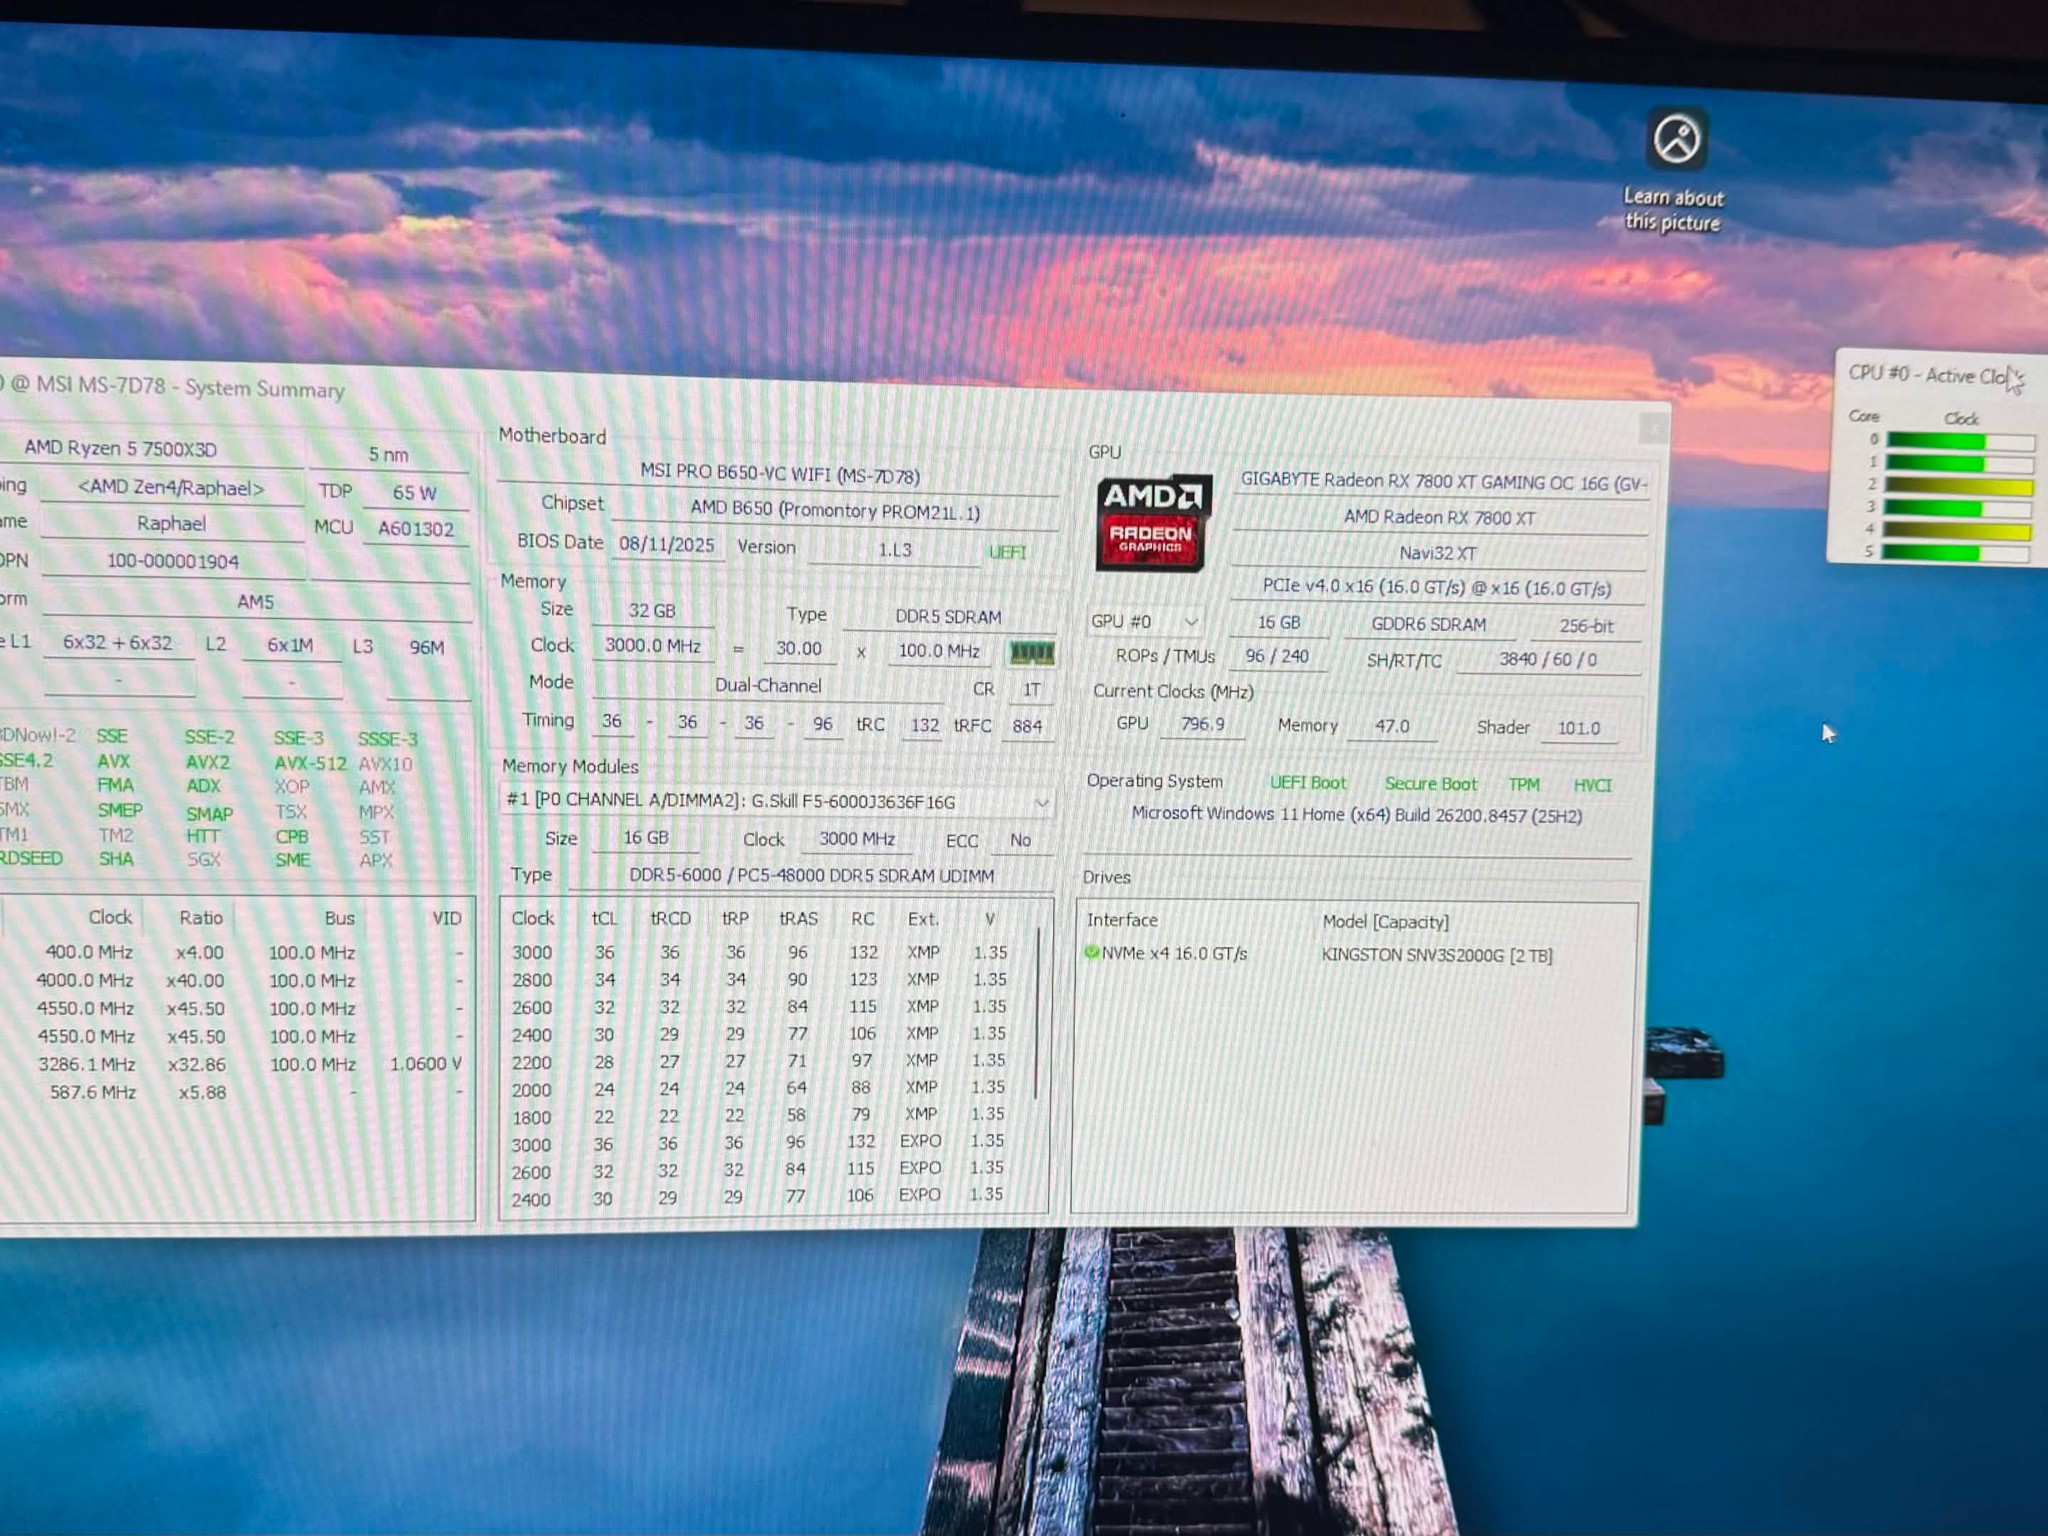This screenshot has width=2048, height=1536.
Task: Click the memory timings table scrollbar
Action: point(1039,1014)
